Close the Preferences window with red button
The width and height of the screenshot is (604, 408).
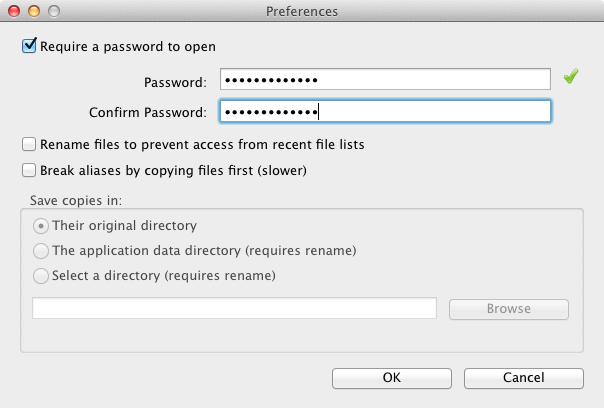14,11
